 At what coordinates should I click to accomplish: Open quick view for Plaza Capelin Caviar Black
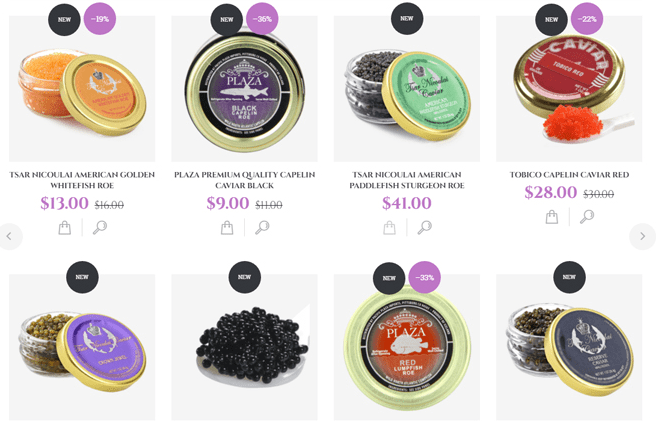[x=262, y=228]
